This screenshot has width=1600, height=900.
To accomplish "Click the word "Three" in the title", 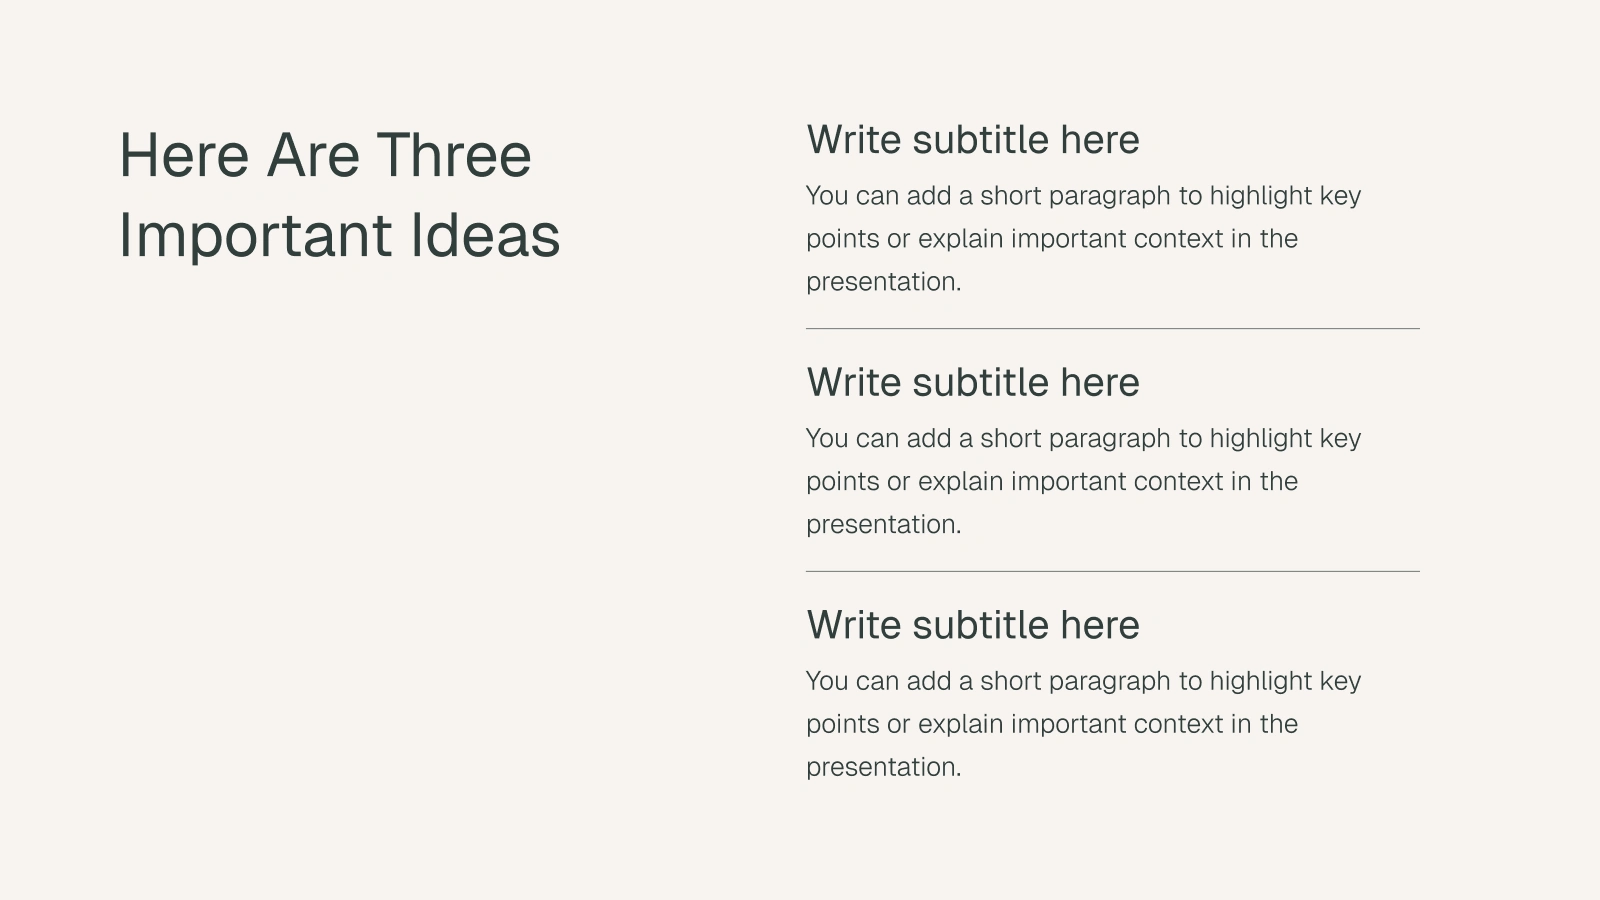I will click(x=454, y=156).
